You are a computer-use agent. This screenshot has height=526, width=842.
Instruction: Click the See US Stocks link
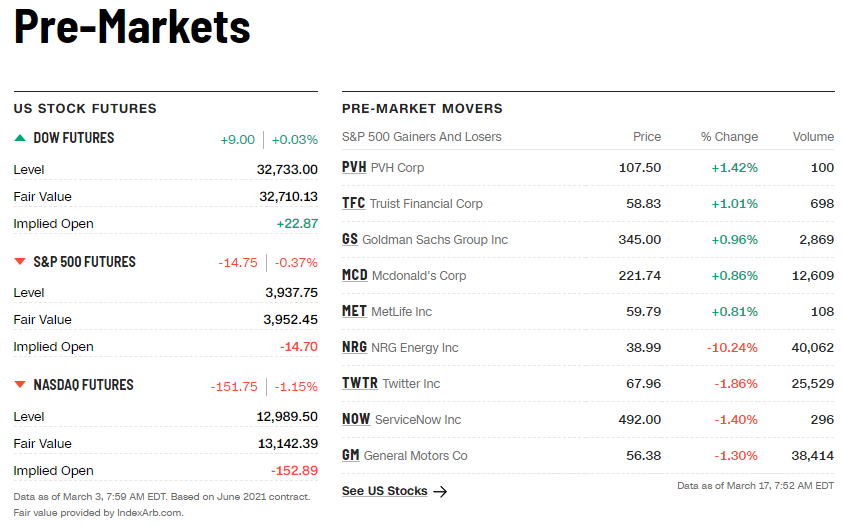click(x=384, y=491)
